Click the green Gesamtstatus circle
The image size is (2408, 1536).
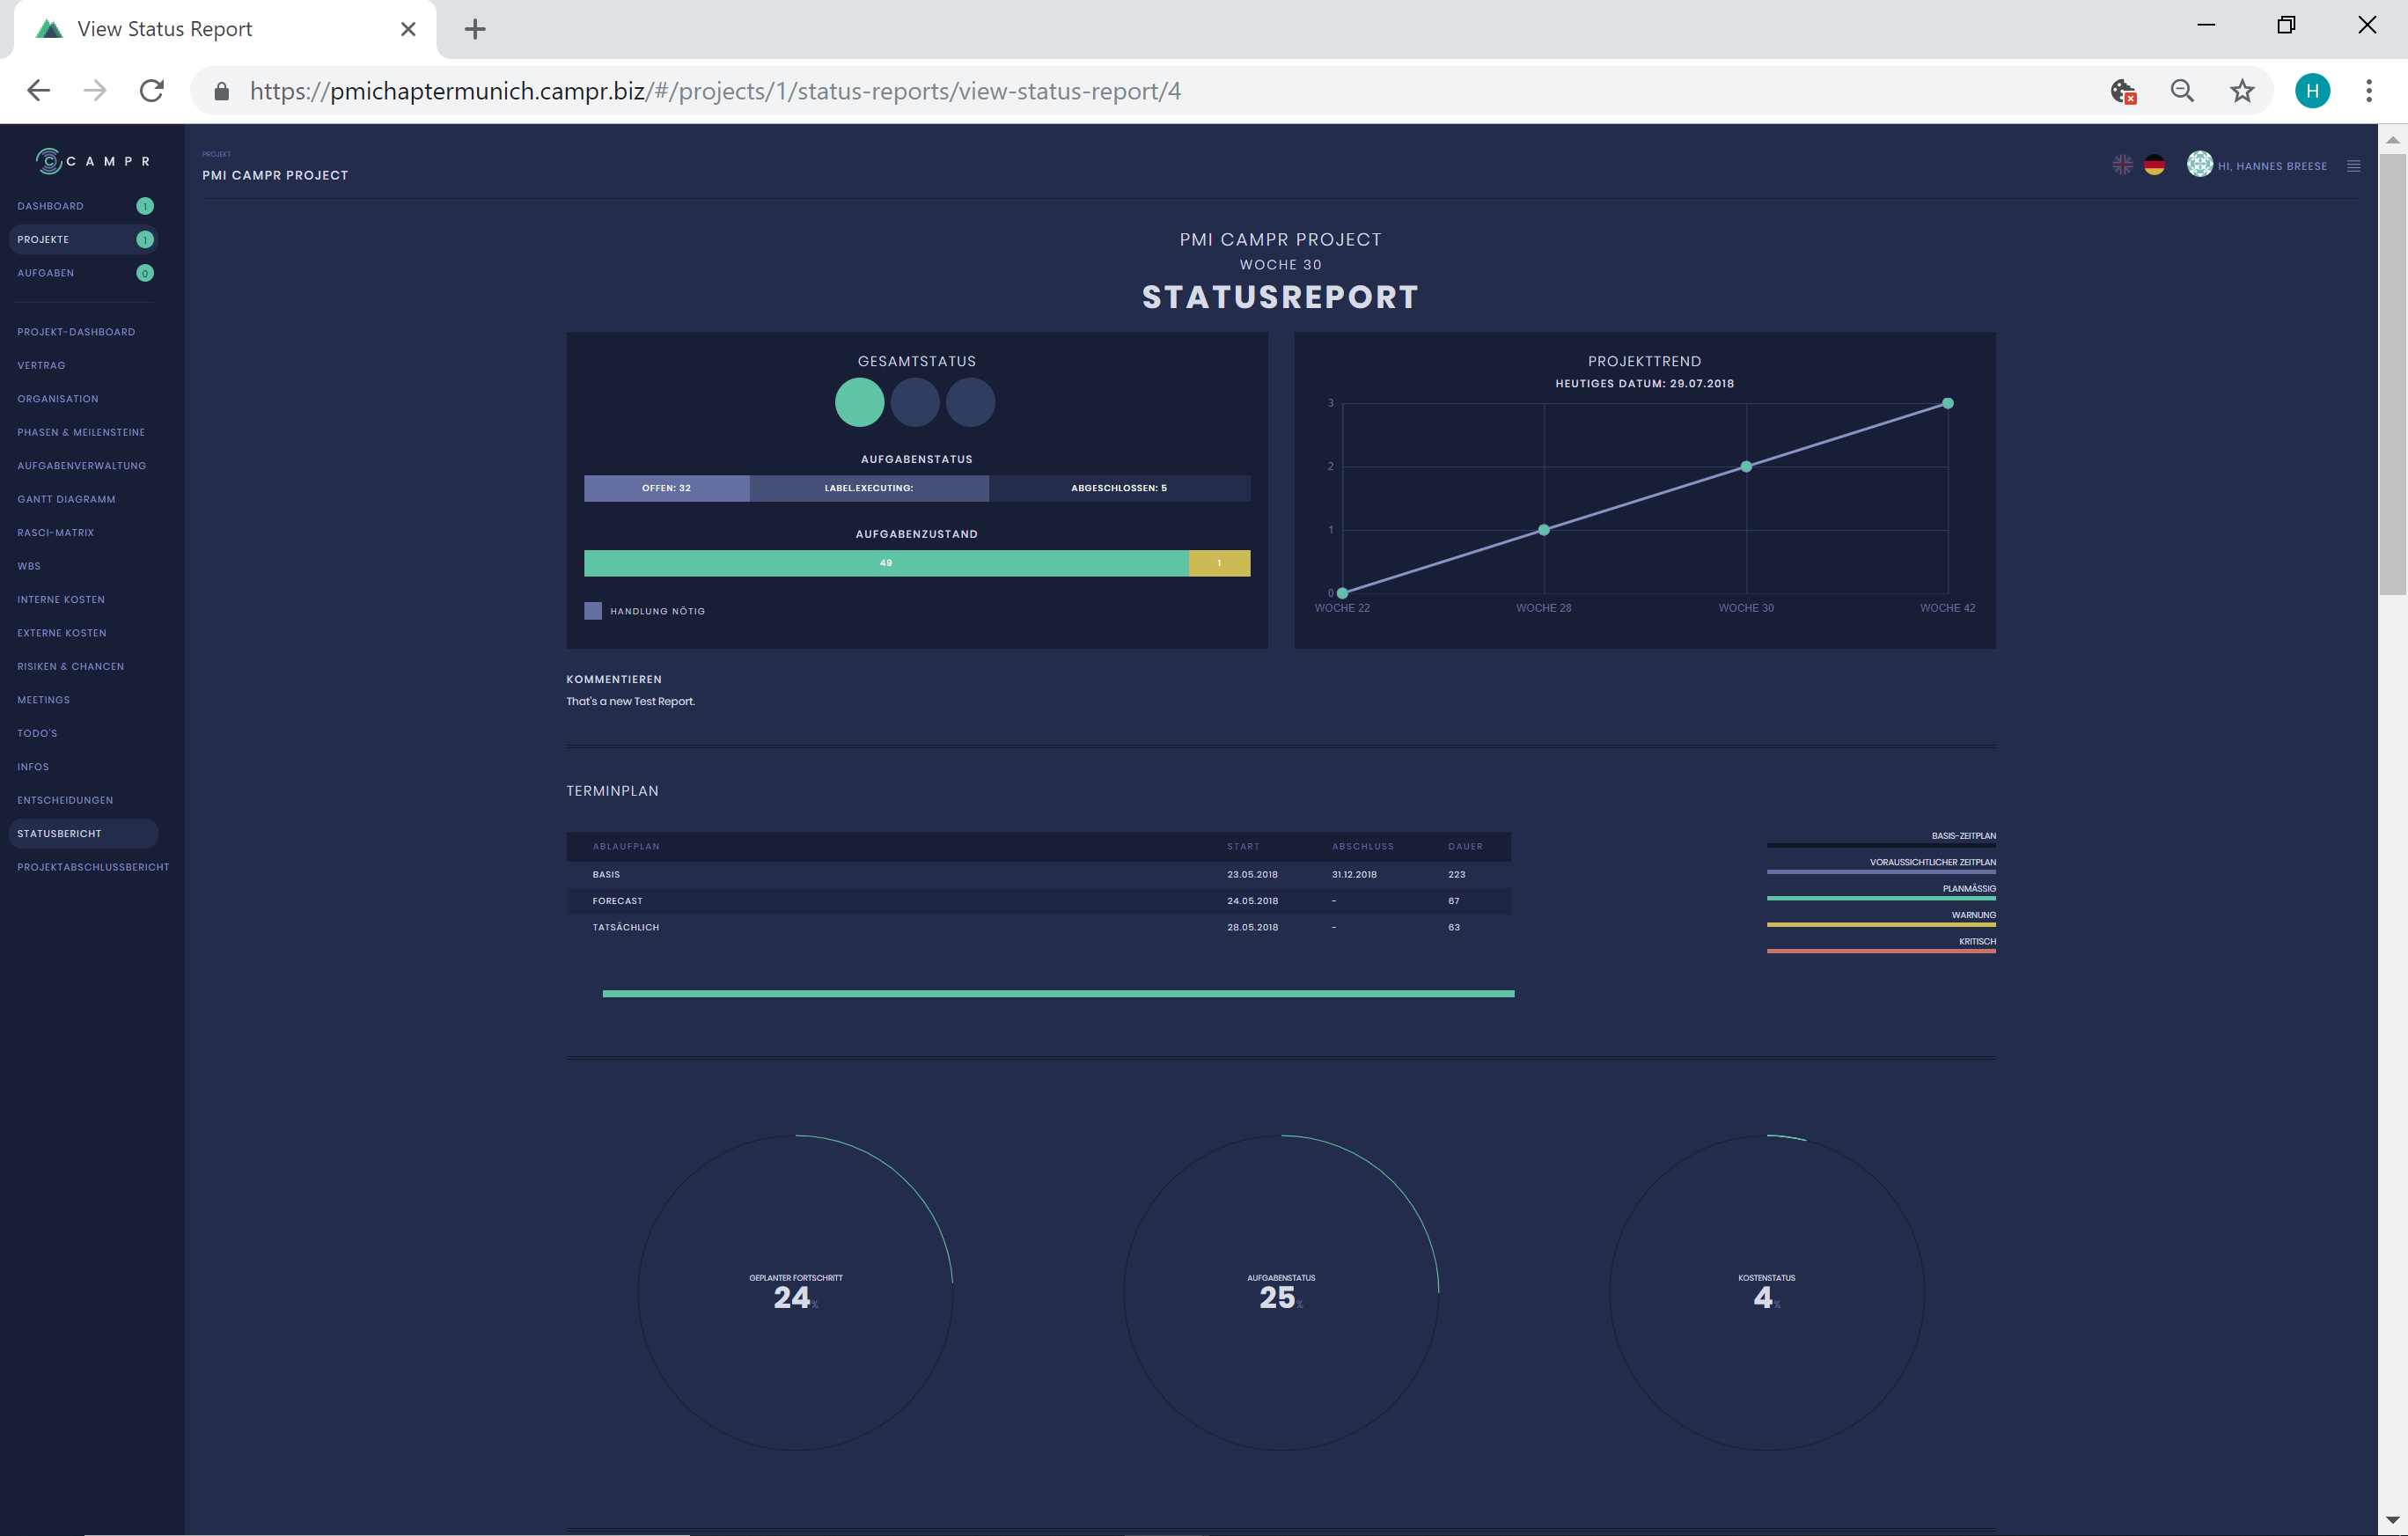(x=859, y=402)
